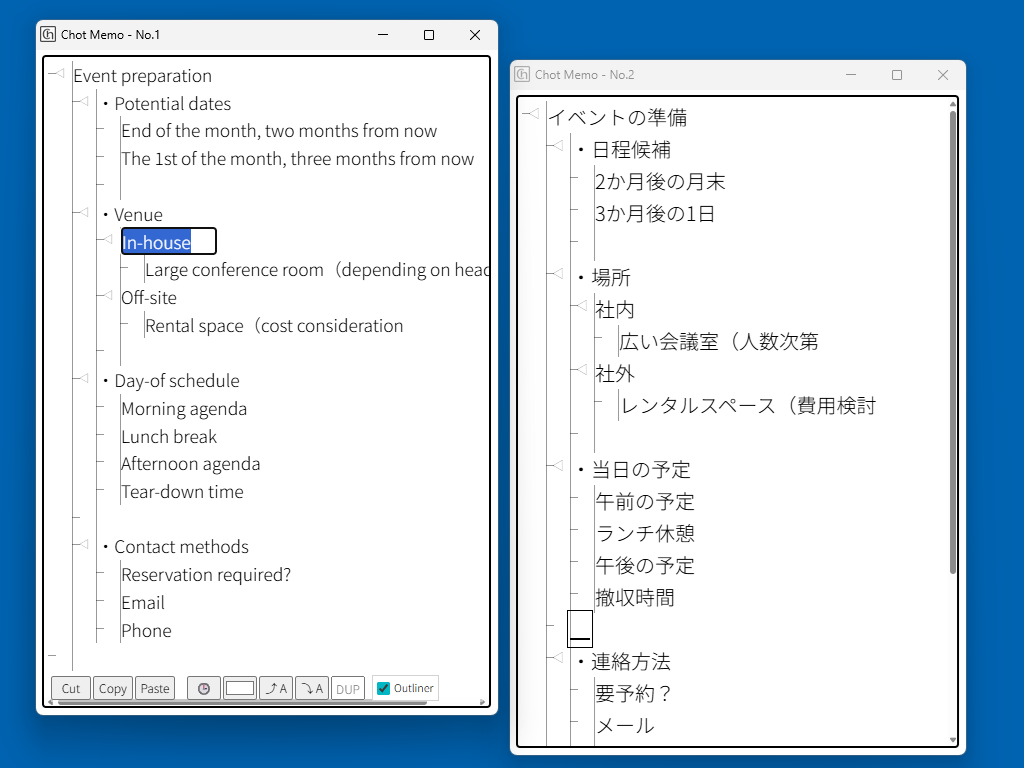Image resolution: width=1024 pixels, height=768 pixels.
Task: Click the up-arrow A toolbar button
Action: click(x=276, y=688)
